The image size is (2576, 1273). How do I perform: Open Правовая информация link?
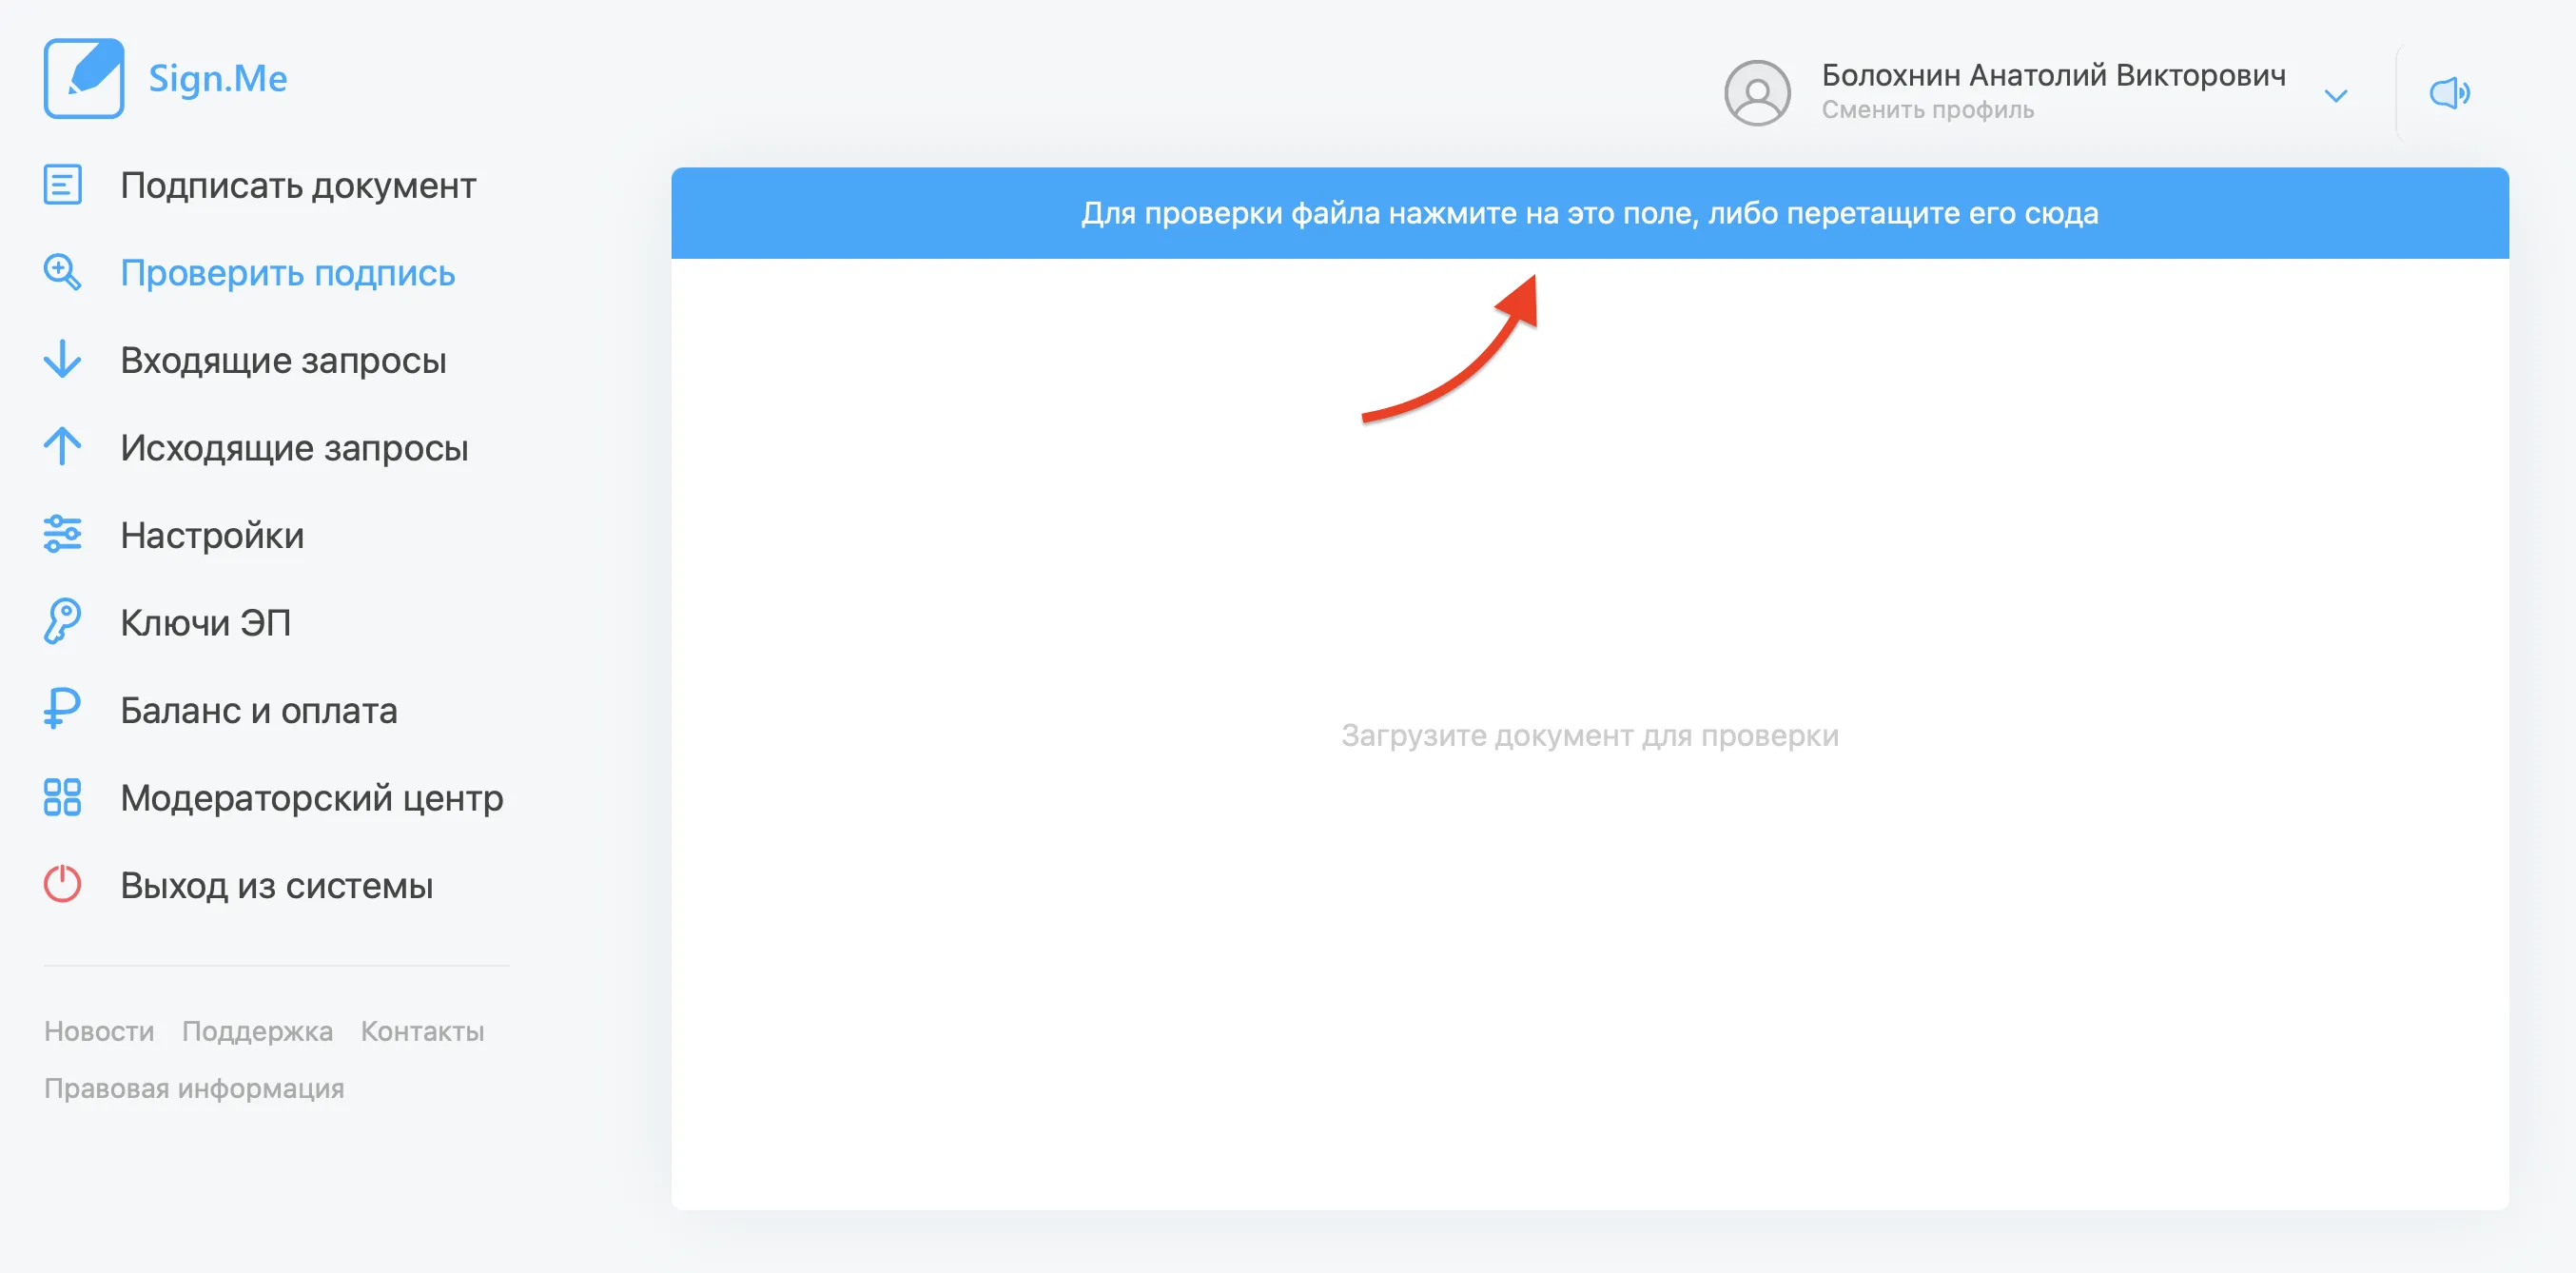click(194, 1088)
